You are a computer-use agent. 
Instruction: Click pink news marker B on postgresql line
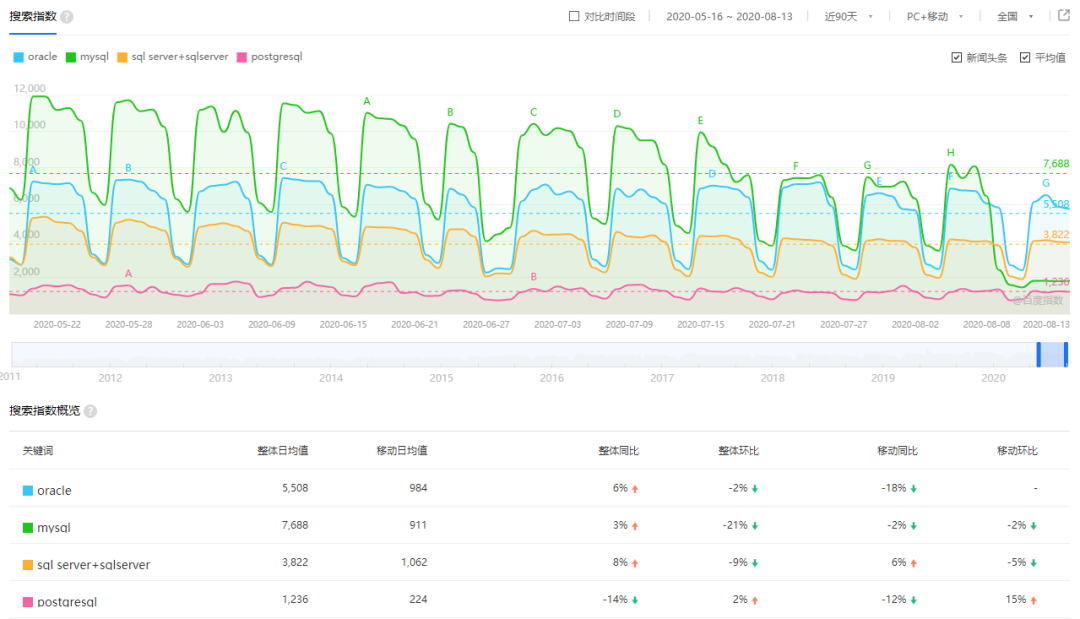click(533, 277)
